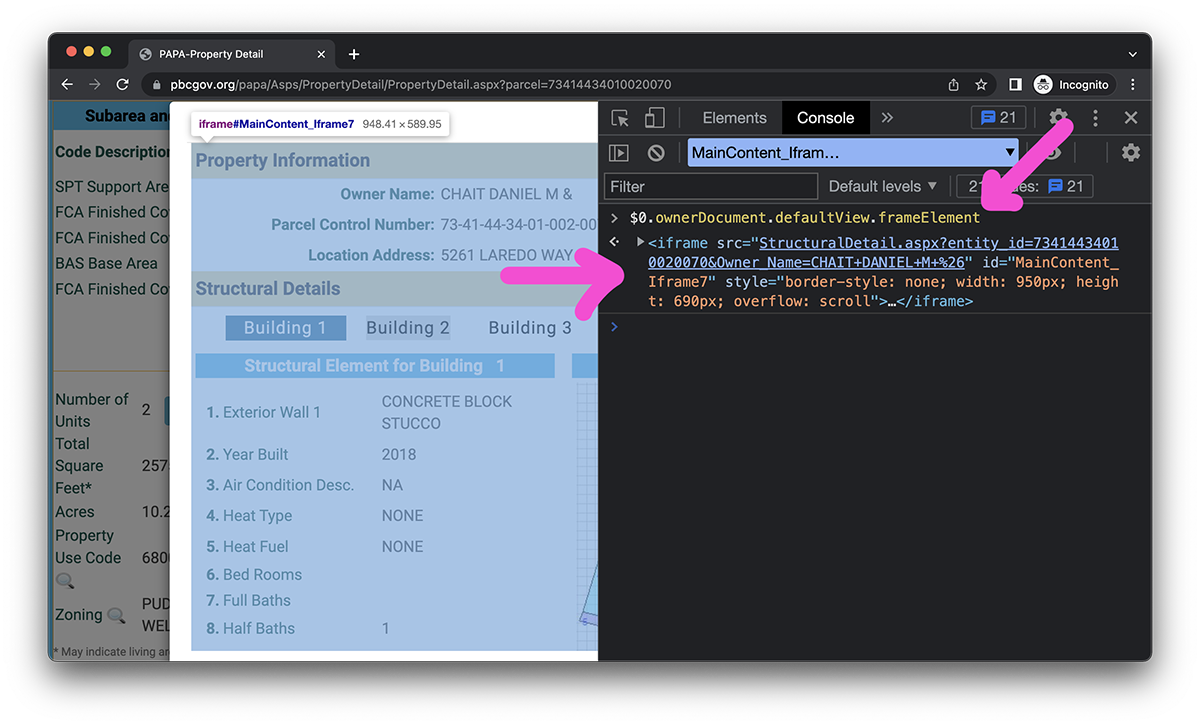
Task: Expand the iframe element disclosure triangle
Action: (640, 242)
